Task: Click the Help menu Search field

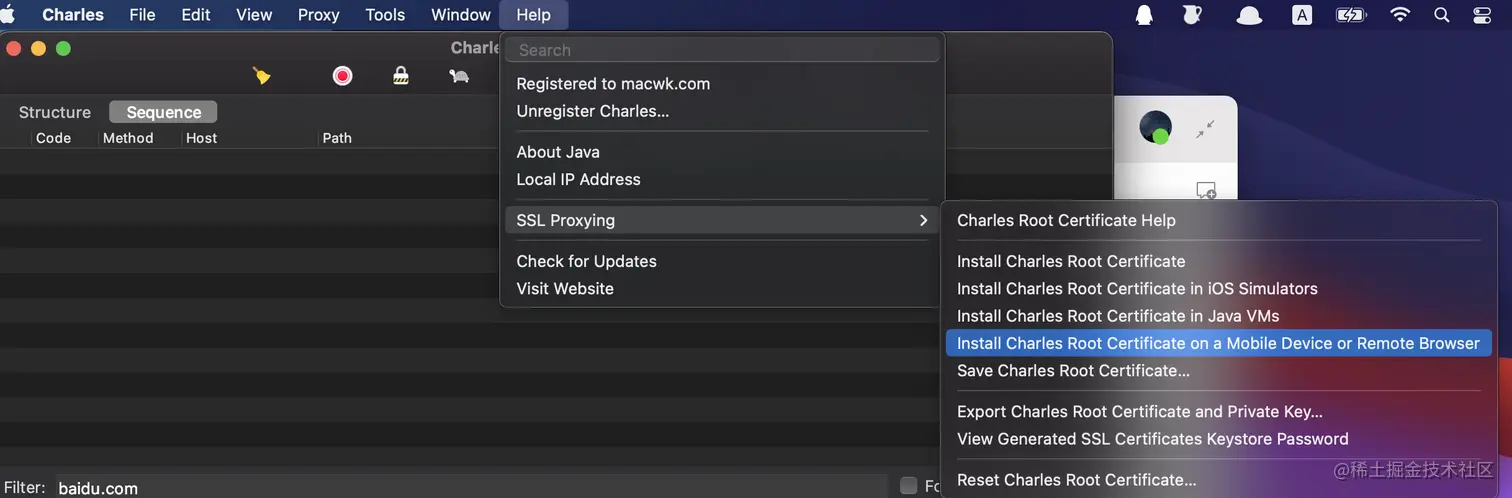Action: pyautogui.click(x=722, y=50)
